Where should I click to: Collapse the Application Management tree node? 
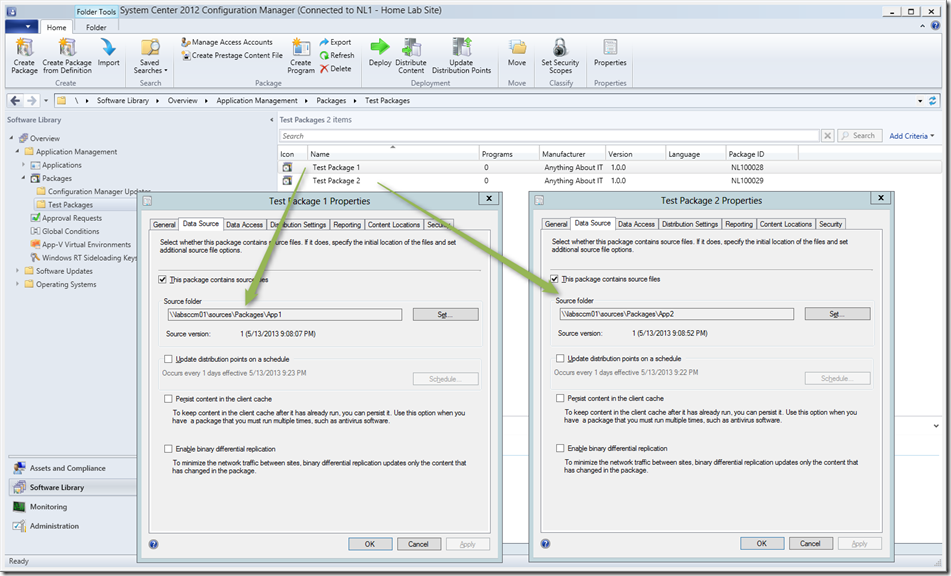tap(17, 152)
